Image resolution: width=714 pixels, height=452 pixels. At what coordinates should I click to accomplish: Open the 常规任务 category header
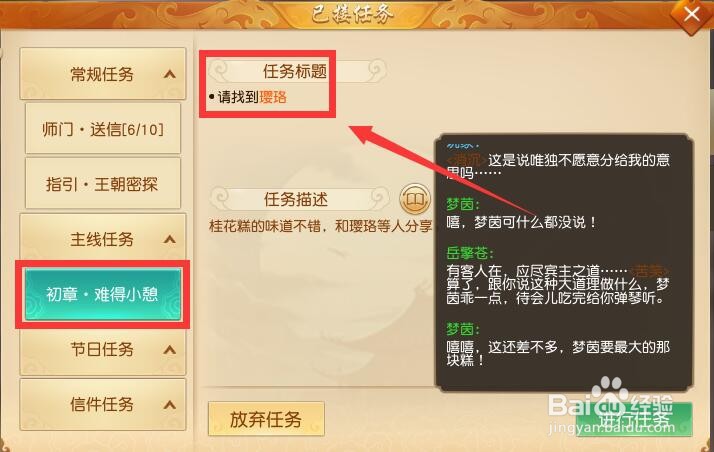(103, 74)
